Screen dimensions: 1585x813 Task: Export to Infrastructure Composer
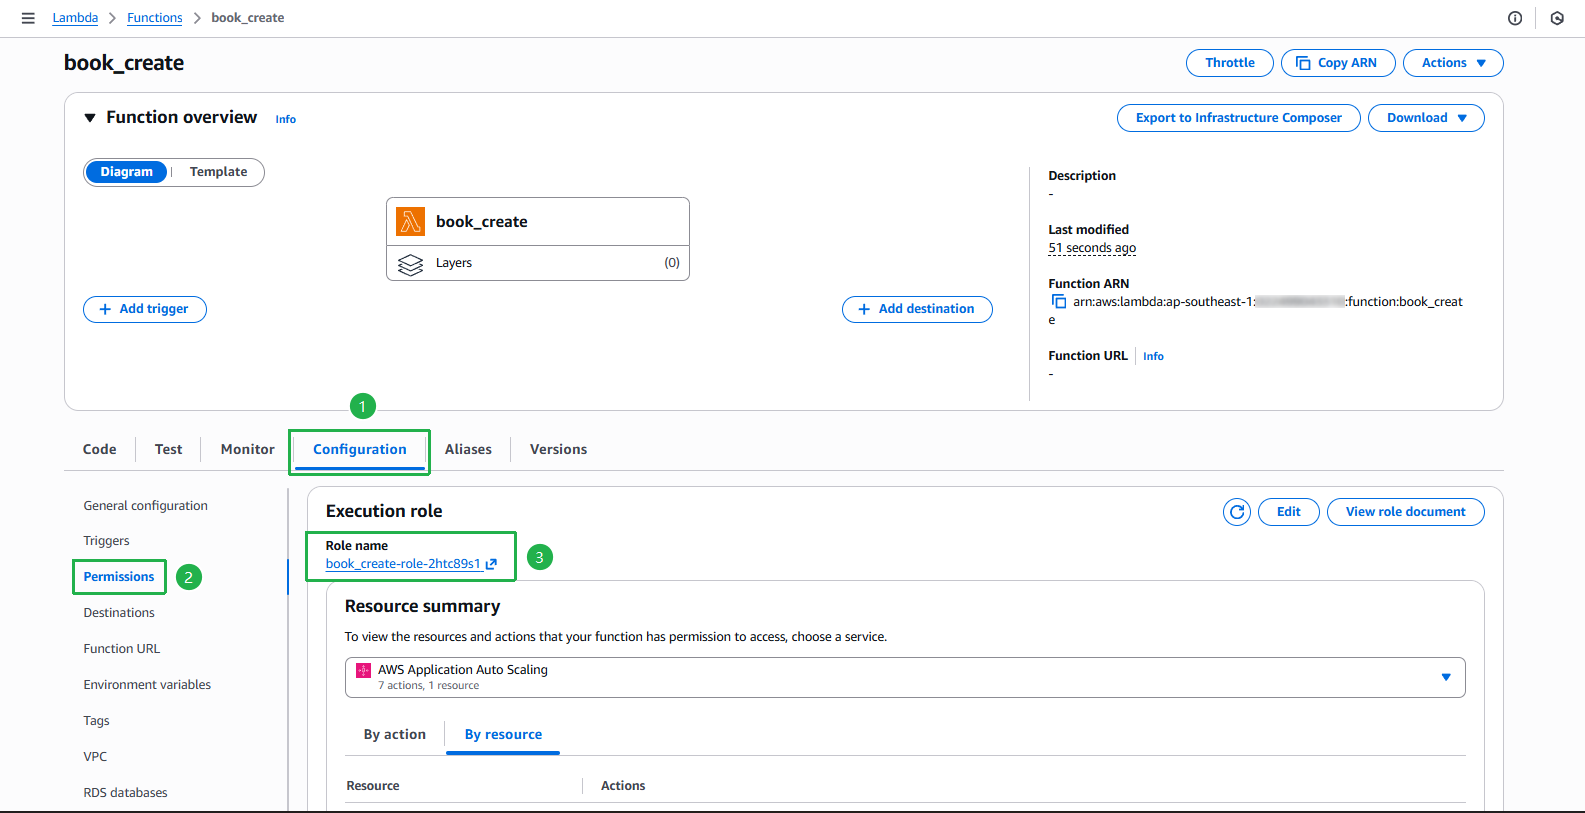tap(1239, 118)
